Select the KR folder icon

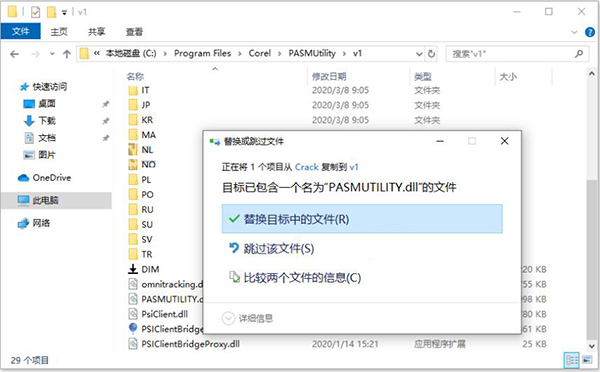pos(133,120)
